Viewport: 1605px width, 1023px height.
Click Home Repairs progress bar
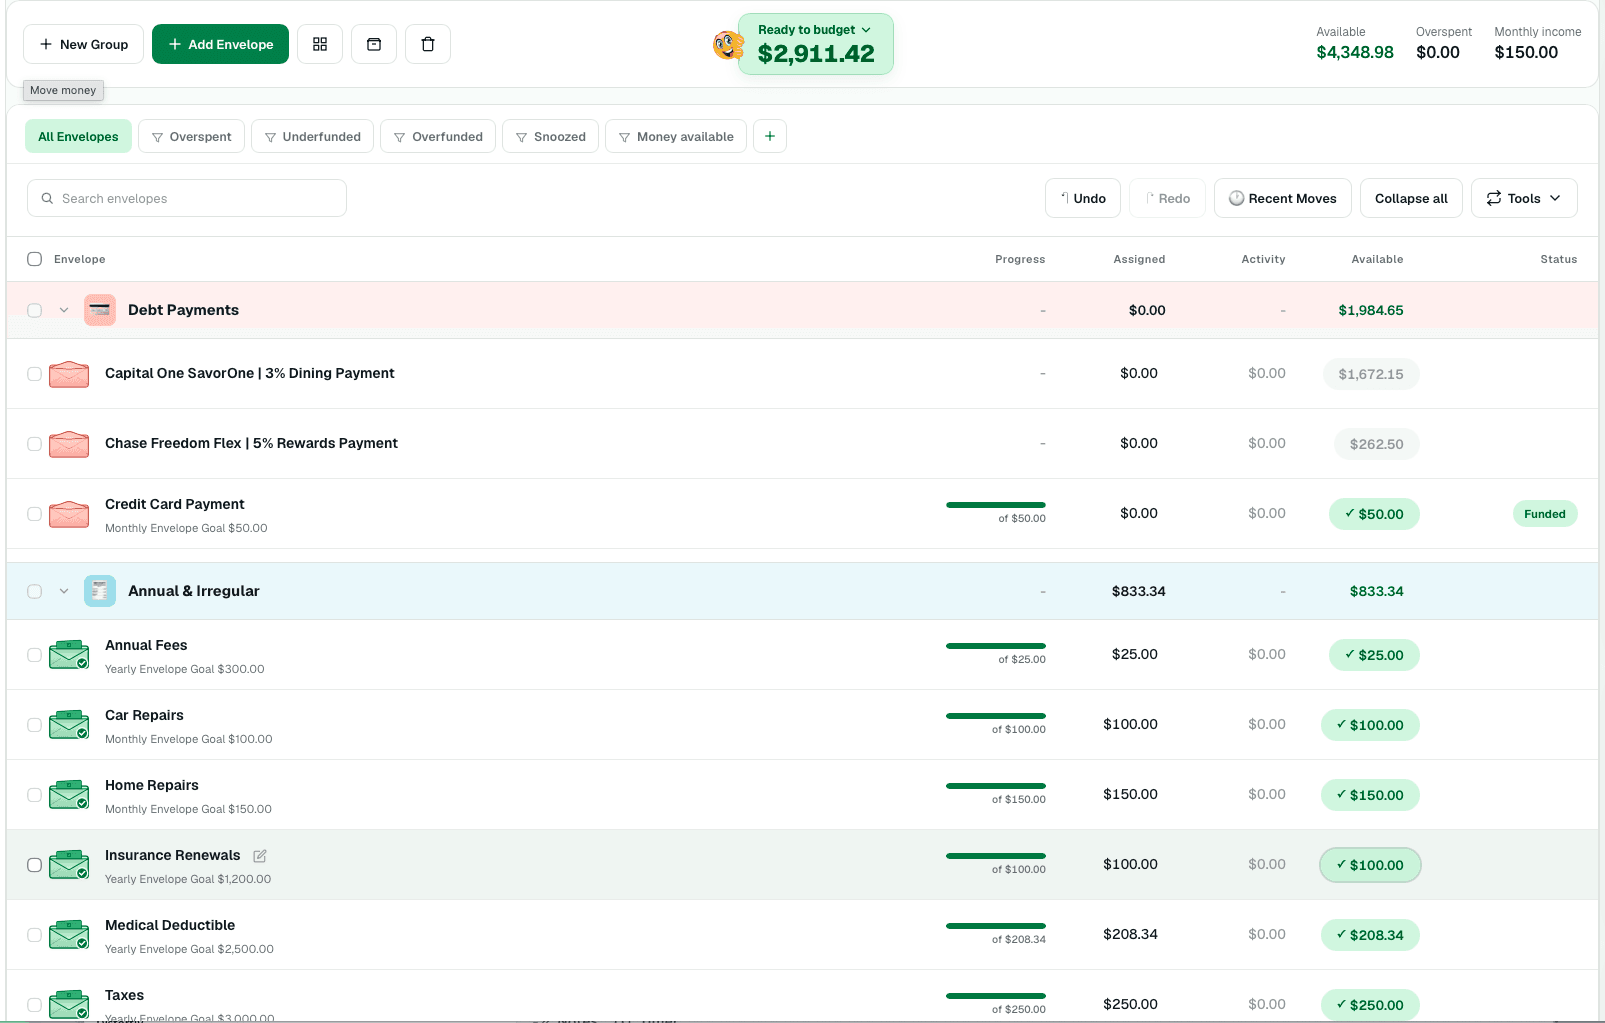click(996, 786)
